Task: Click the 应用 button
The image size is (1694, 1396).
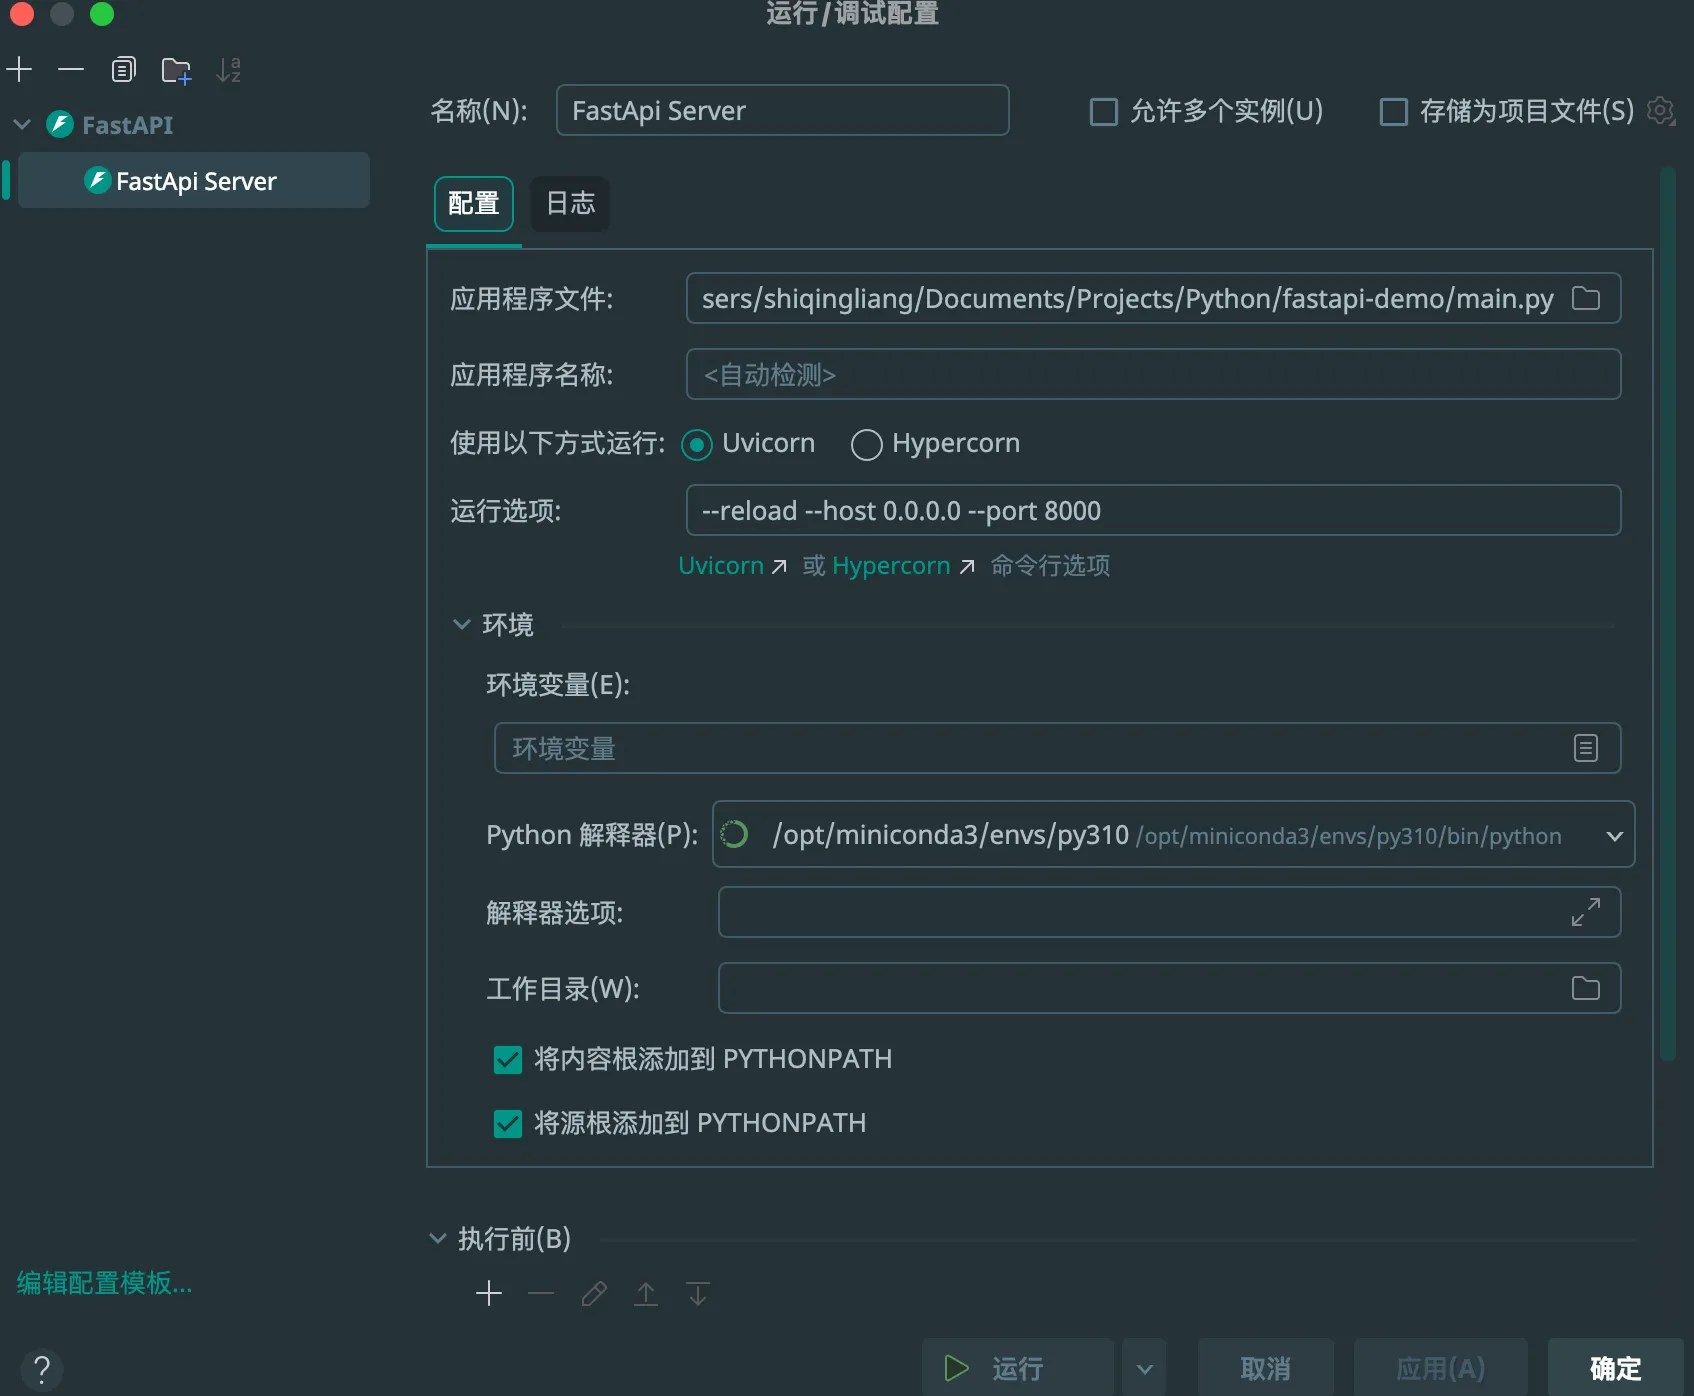Action: (1441, 1368)
